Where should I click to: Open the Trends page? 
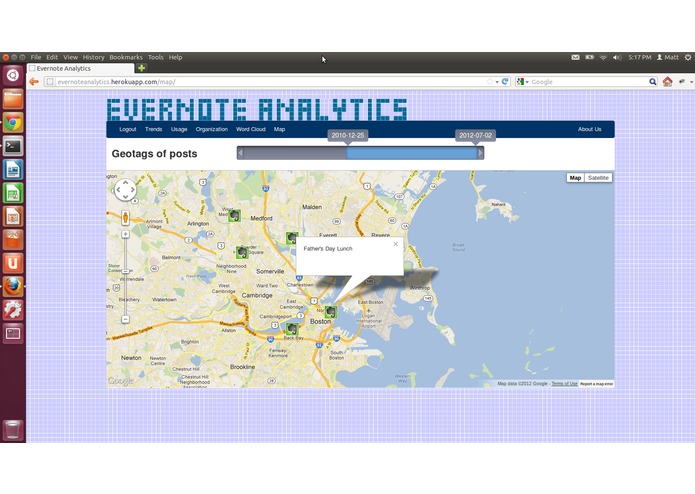(x=153, y=129)
